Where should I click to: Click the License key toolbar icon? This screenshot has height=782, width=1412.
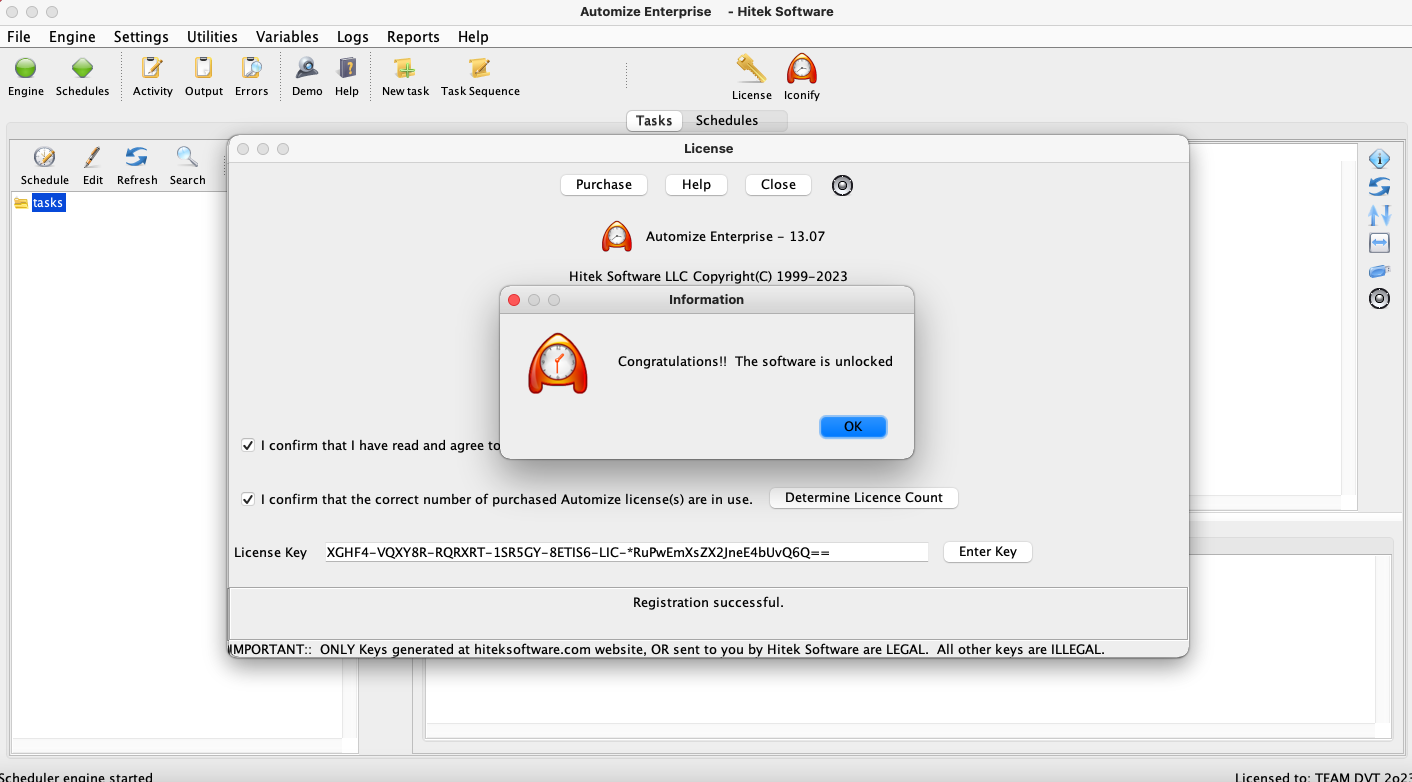pos(751,68)
